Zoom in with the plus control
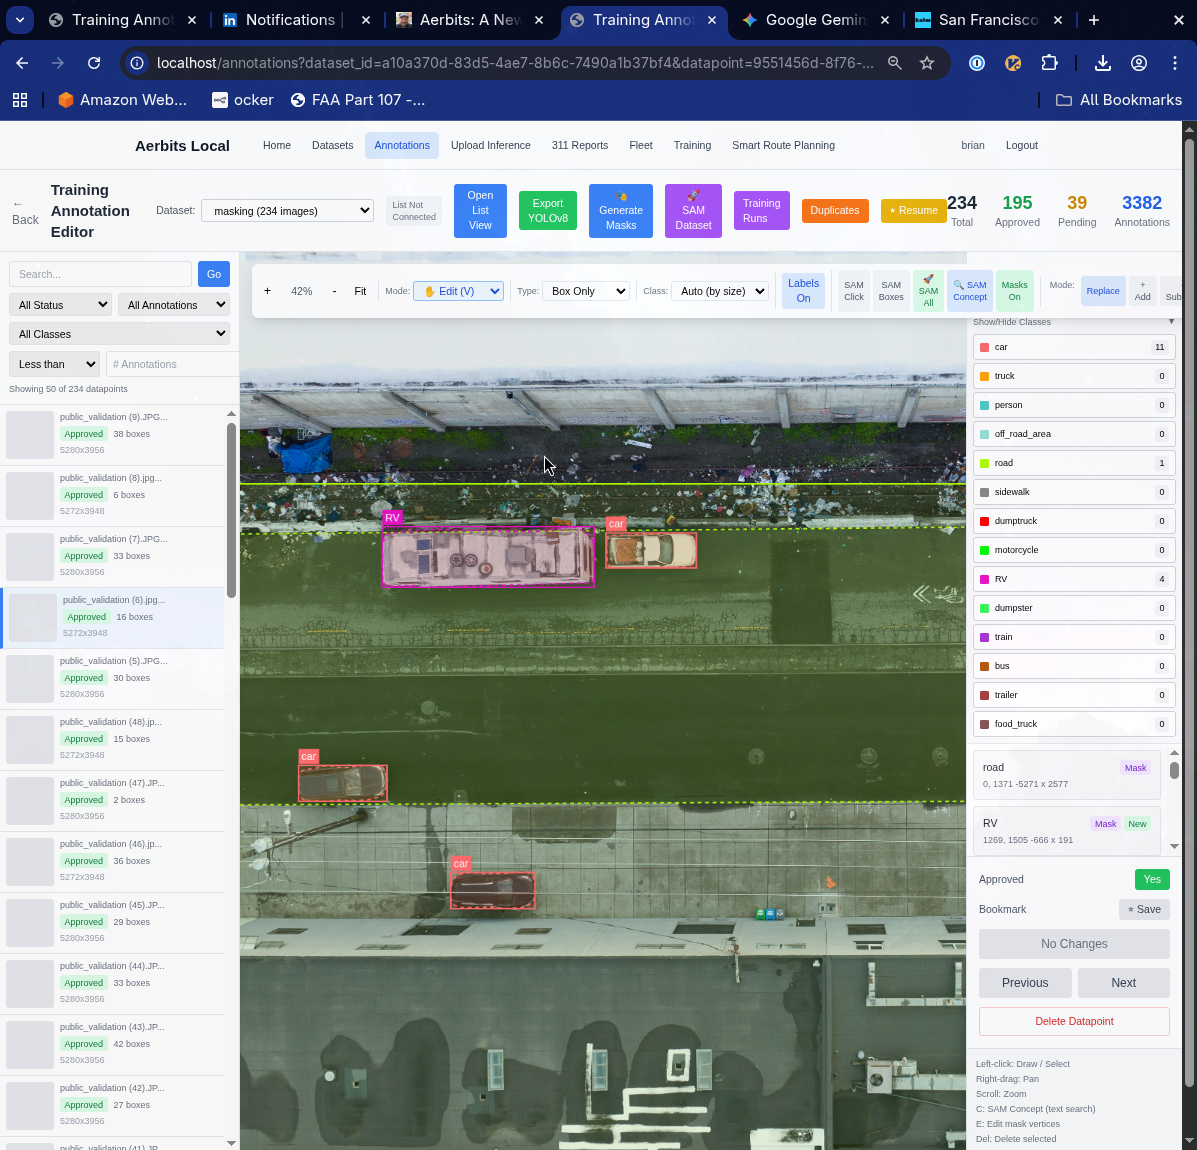1197x1150 pixels. 267,290
